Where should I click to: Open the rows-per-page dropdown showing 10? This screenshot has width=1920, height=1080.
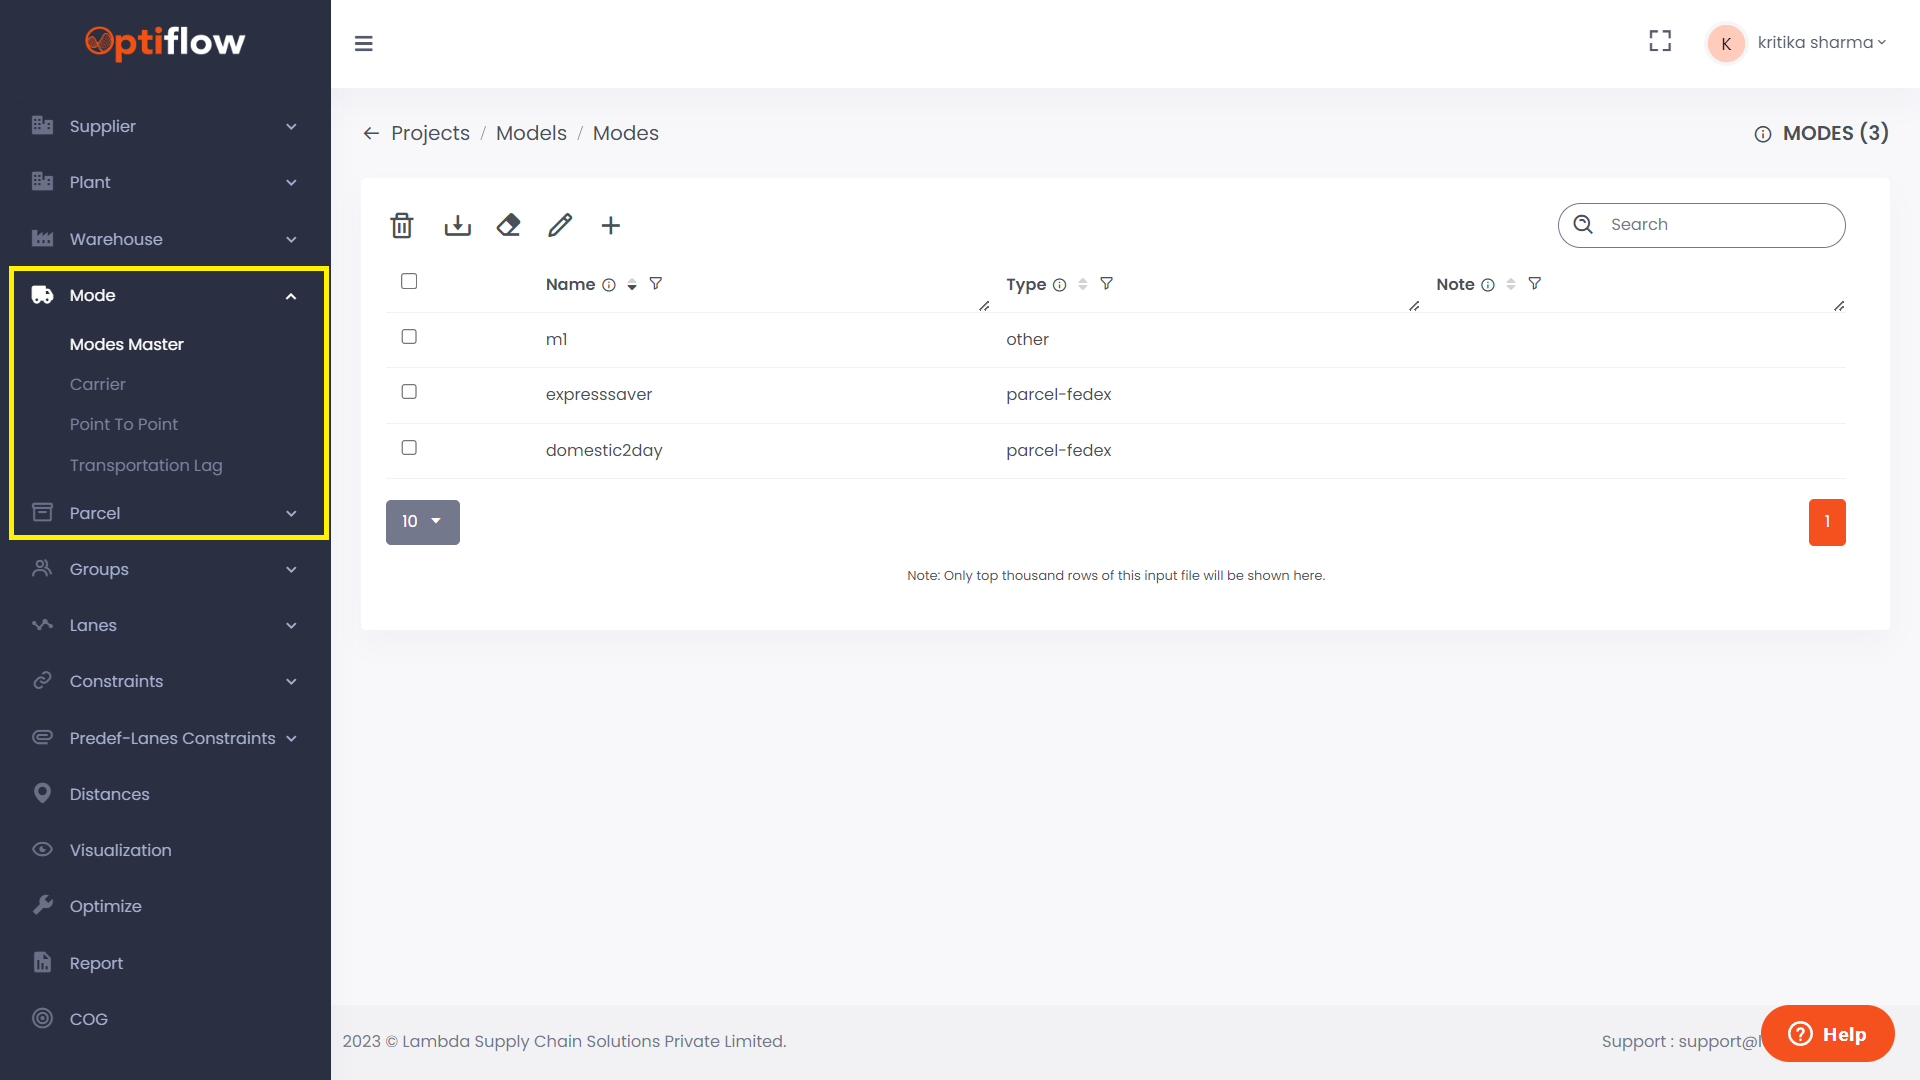[422, 521]
